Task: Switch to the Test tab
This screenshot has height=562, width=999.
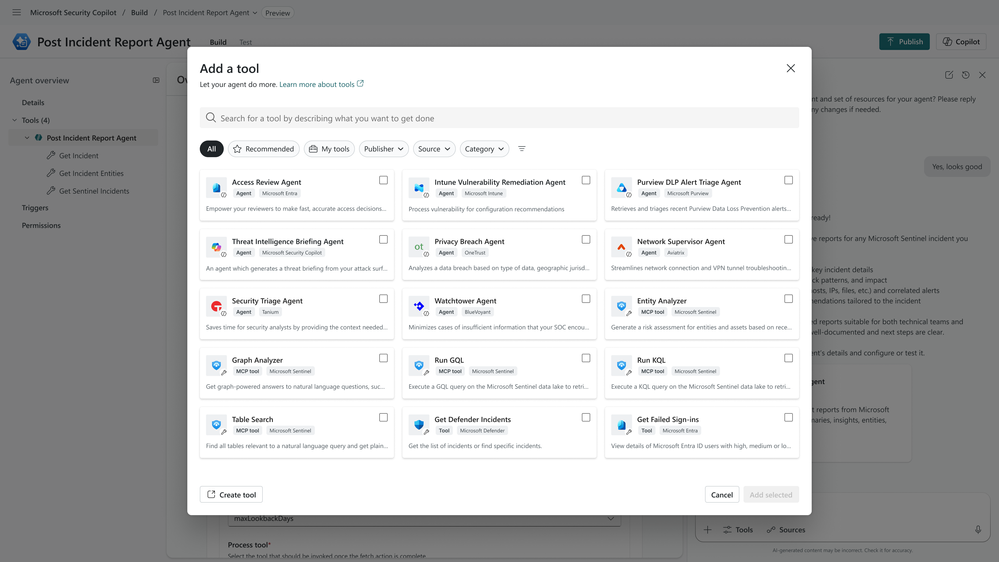Action: [x=245, y=42]
